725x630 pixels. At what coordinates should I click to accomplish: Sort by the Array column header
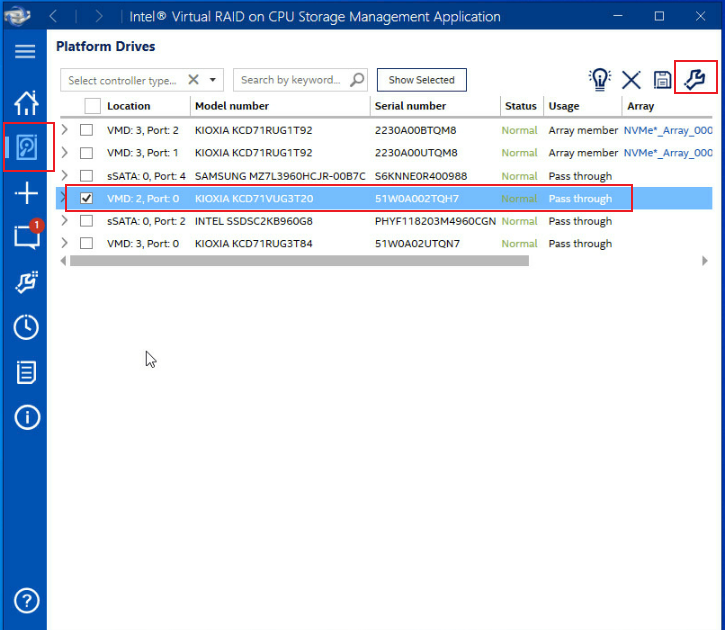(x=640, y=106)
